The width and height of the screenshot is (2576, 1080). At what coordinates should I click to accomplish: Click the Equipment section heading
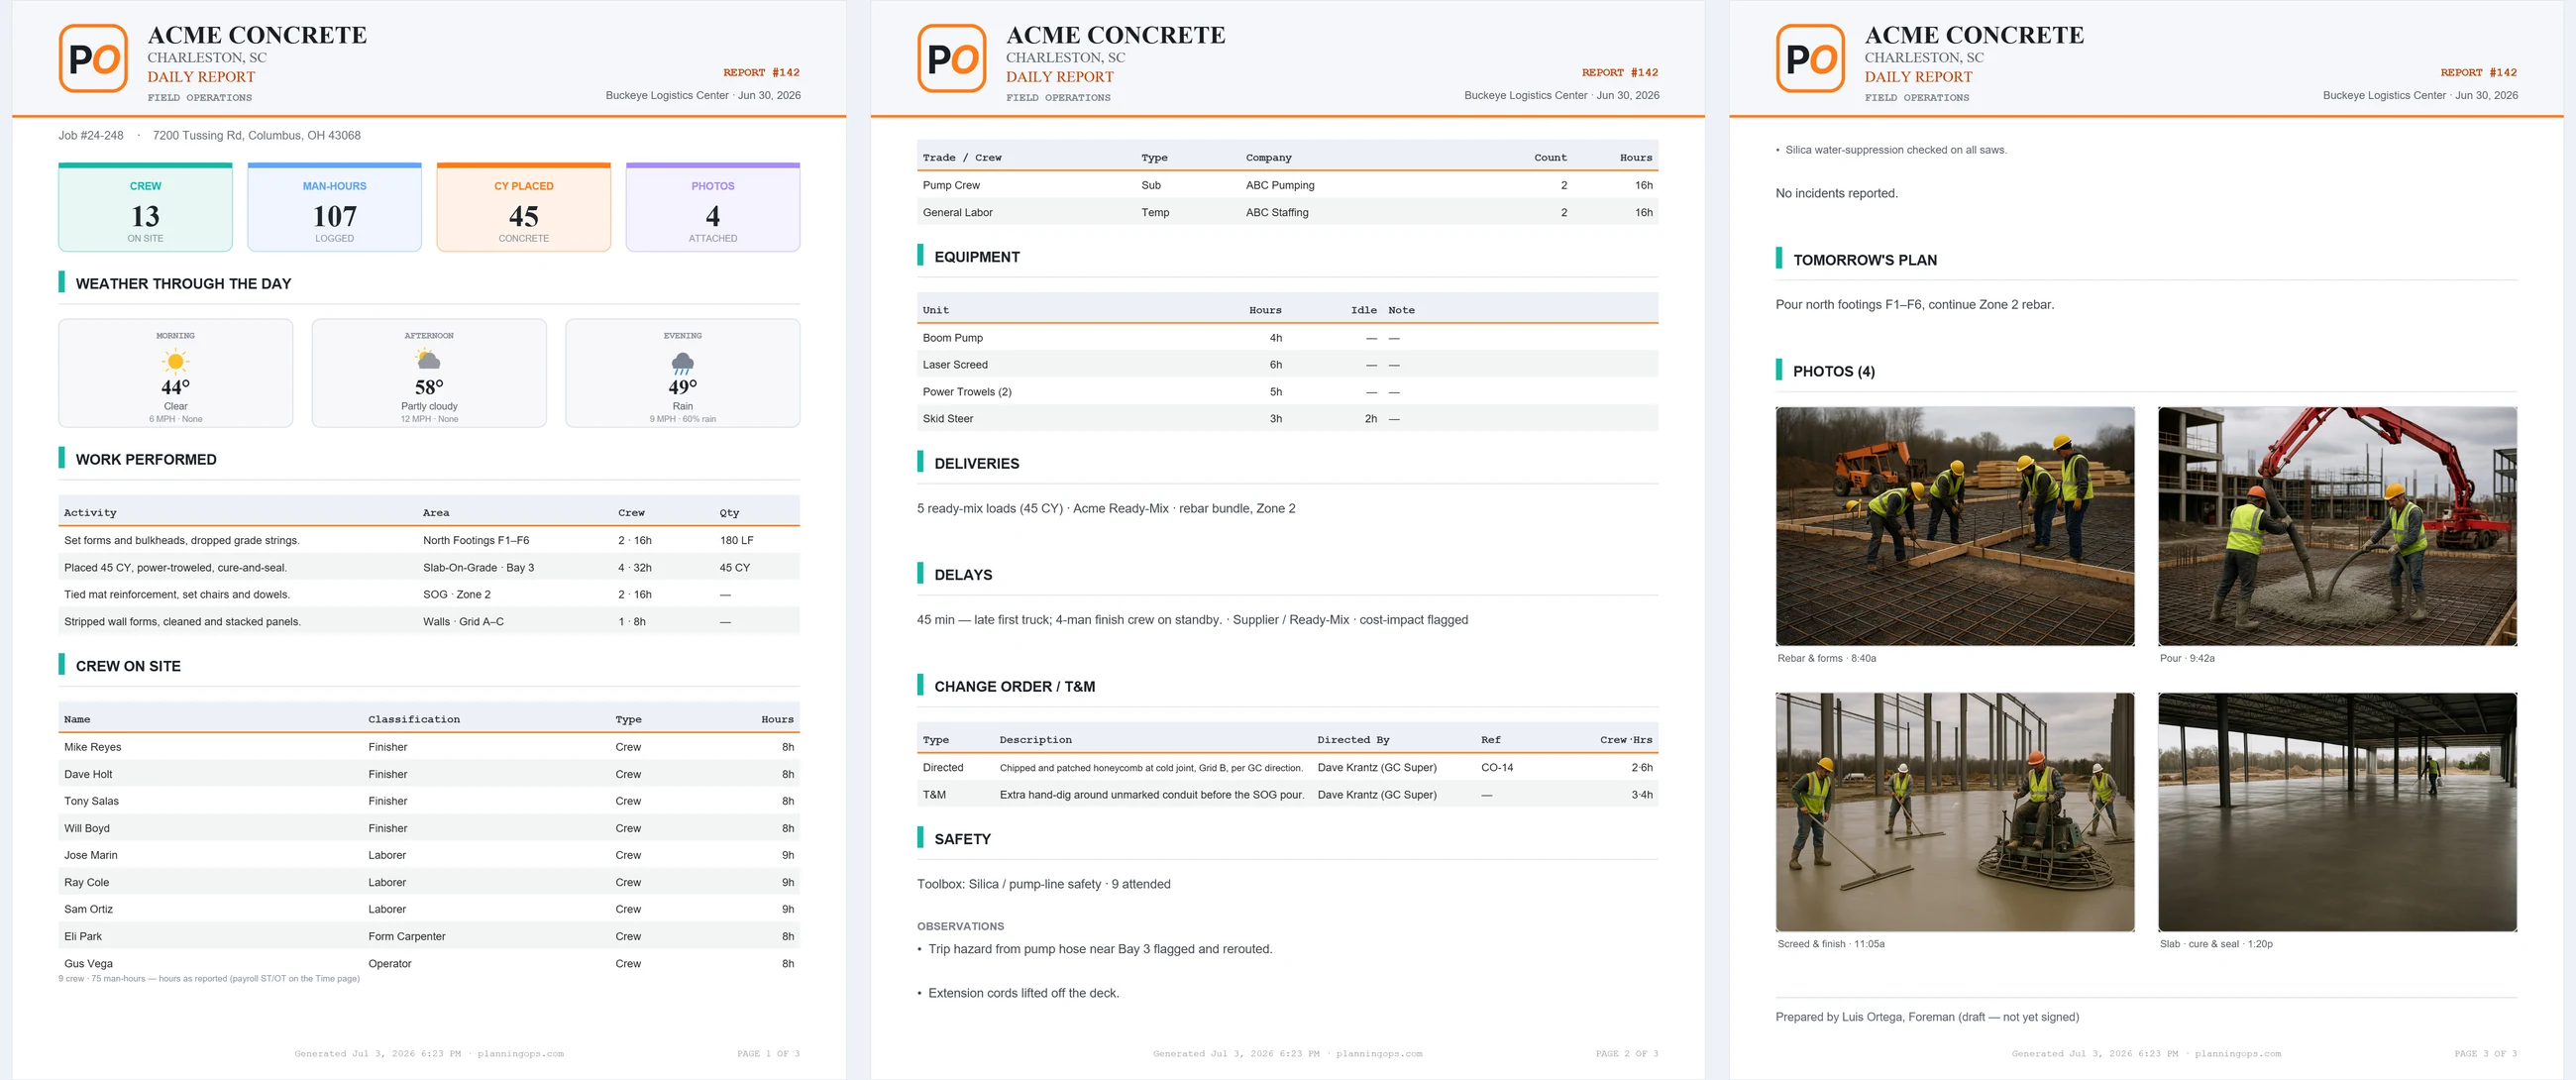[977, 257]
